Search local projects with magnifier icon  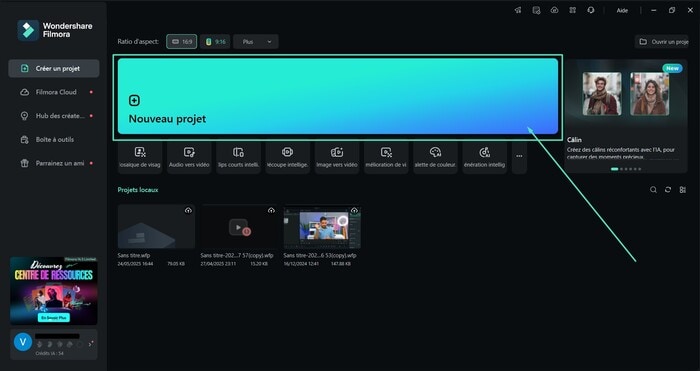tap(653, 190)
